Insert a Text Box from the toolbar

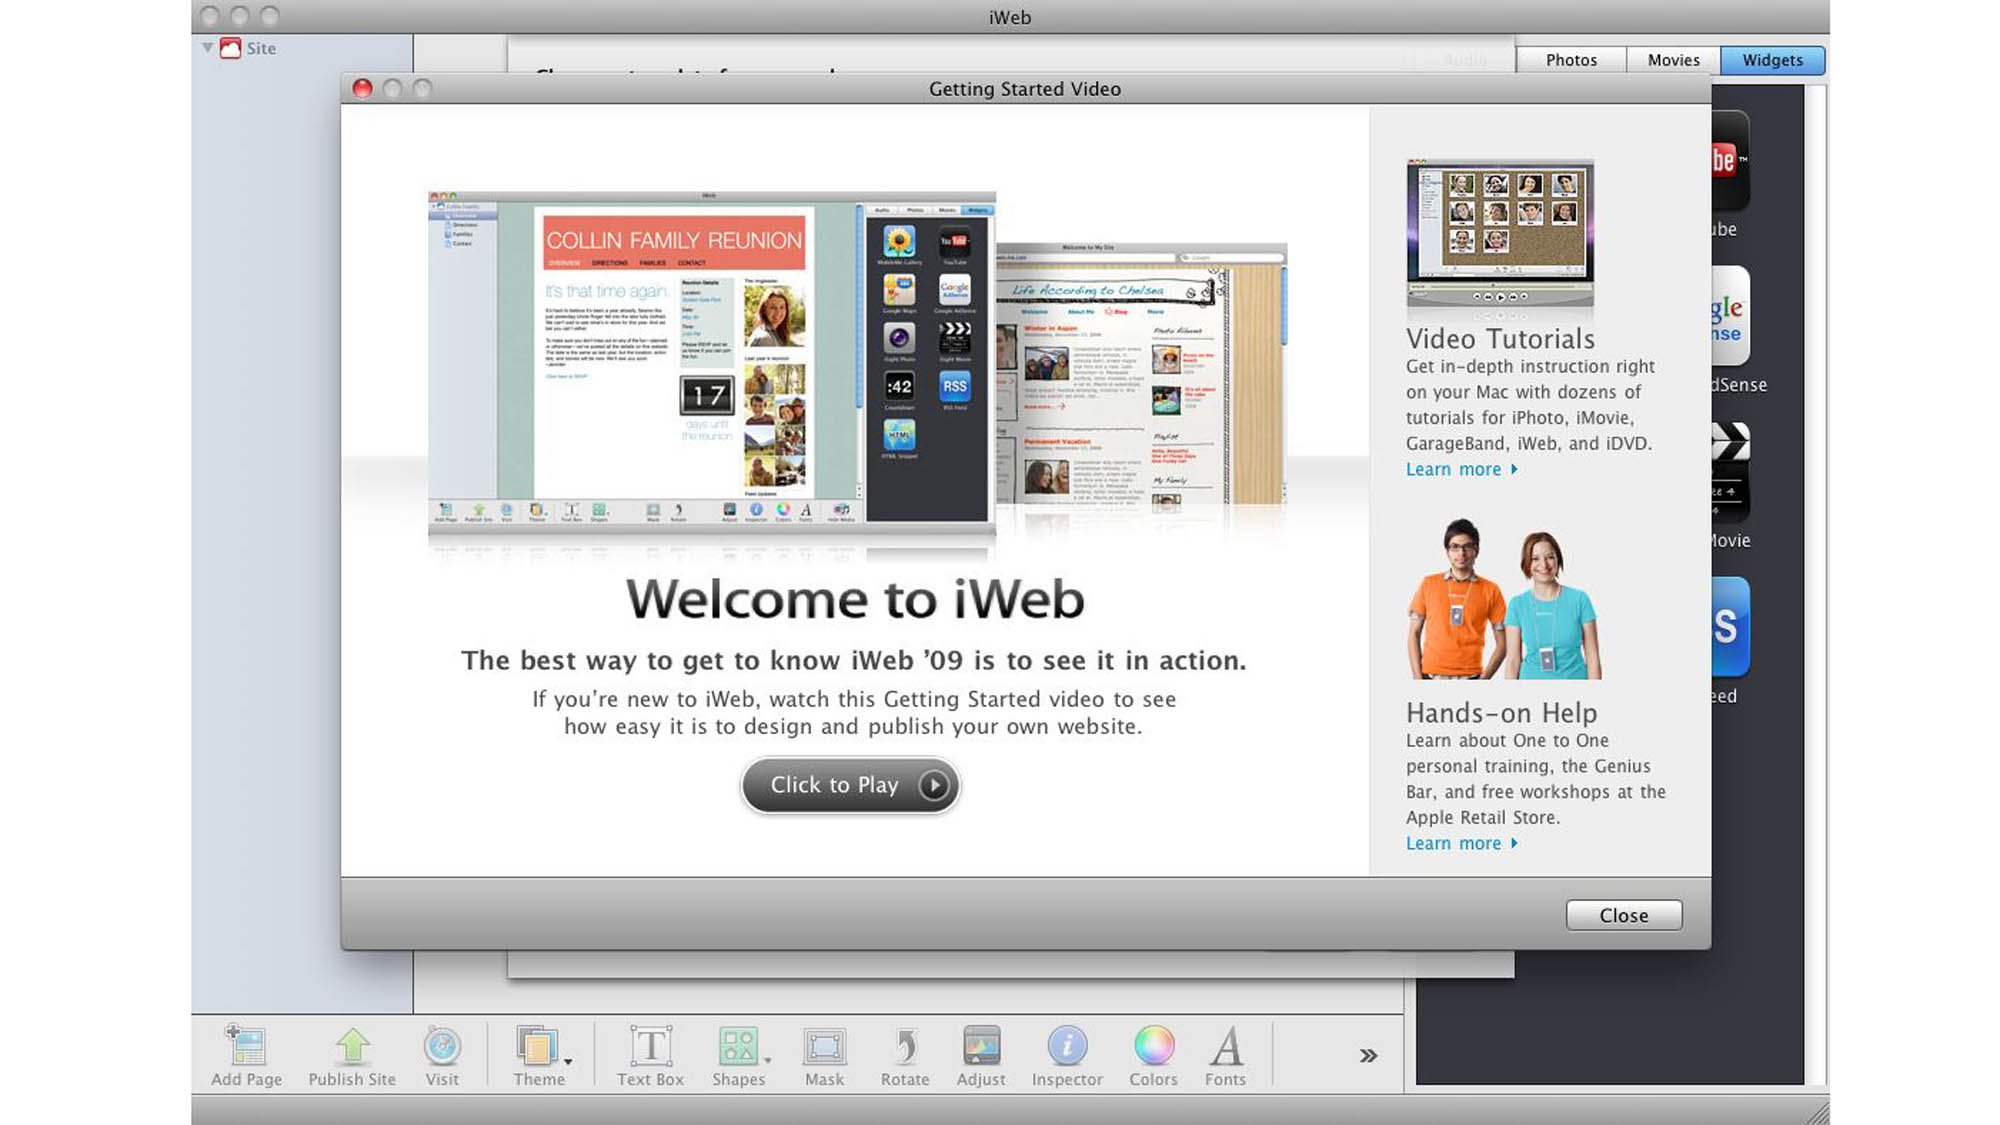(650, 1046)
